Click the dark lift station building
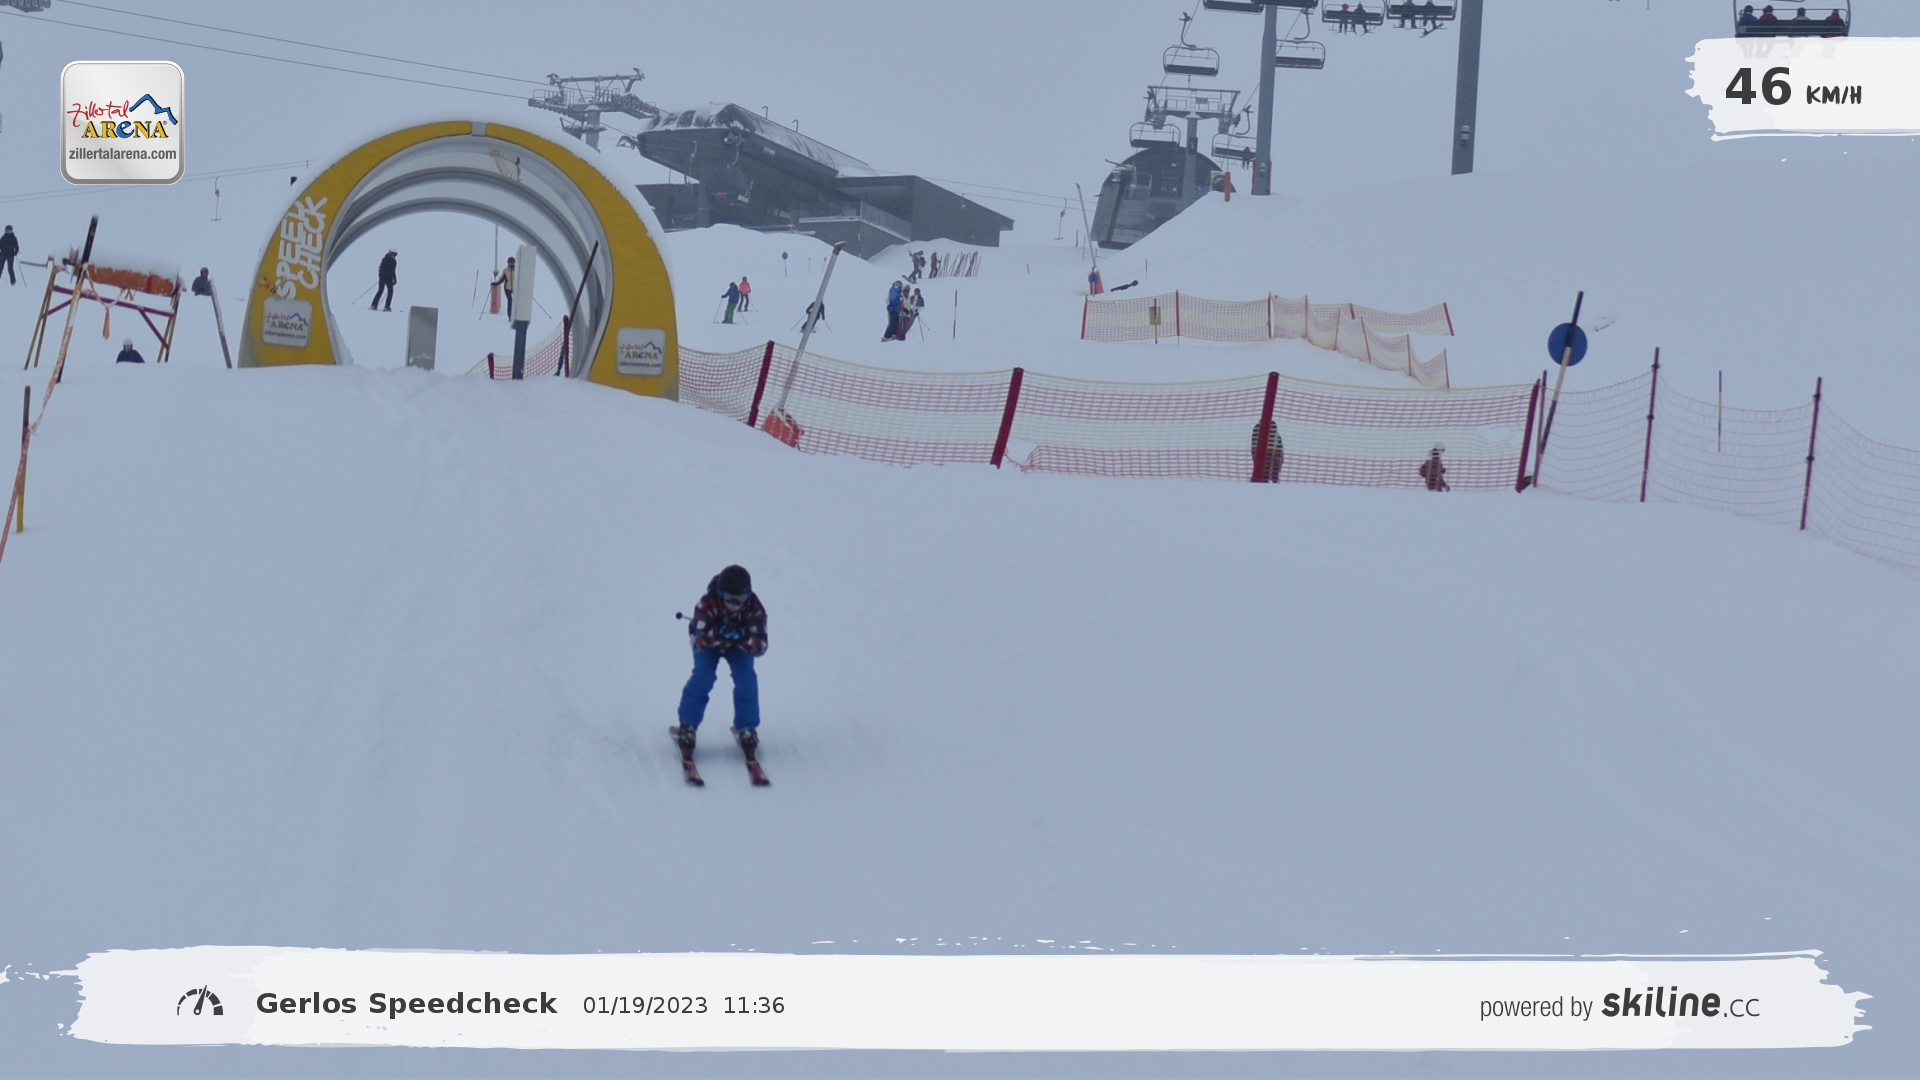Screen dimensions: 1920x1080 800,185
